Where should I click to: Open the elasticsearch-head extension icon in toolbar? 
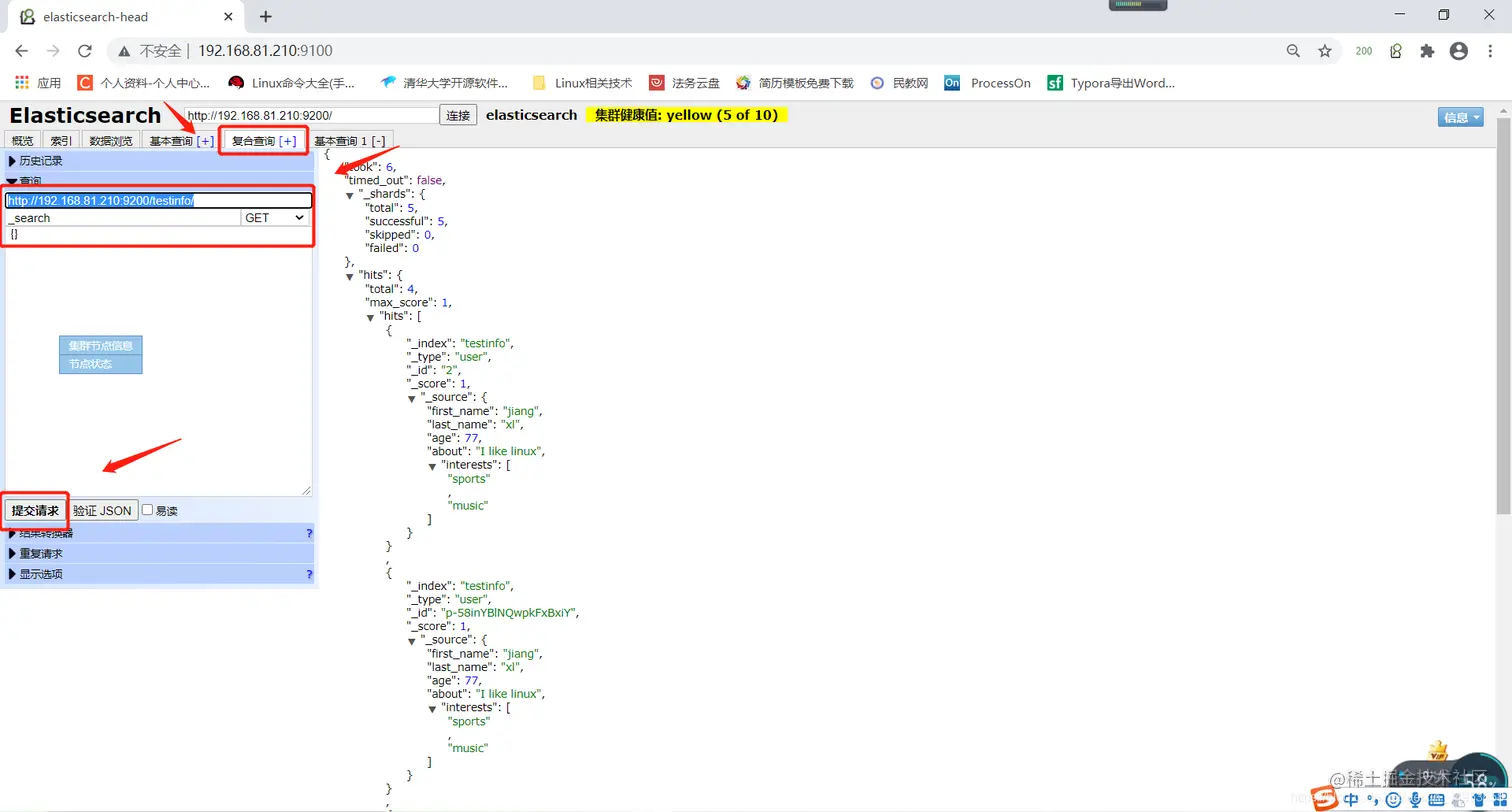[1396, 51]
